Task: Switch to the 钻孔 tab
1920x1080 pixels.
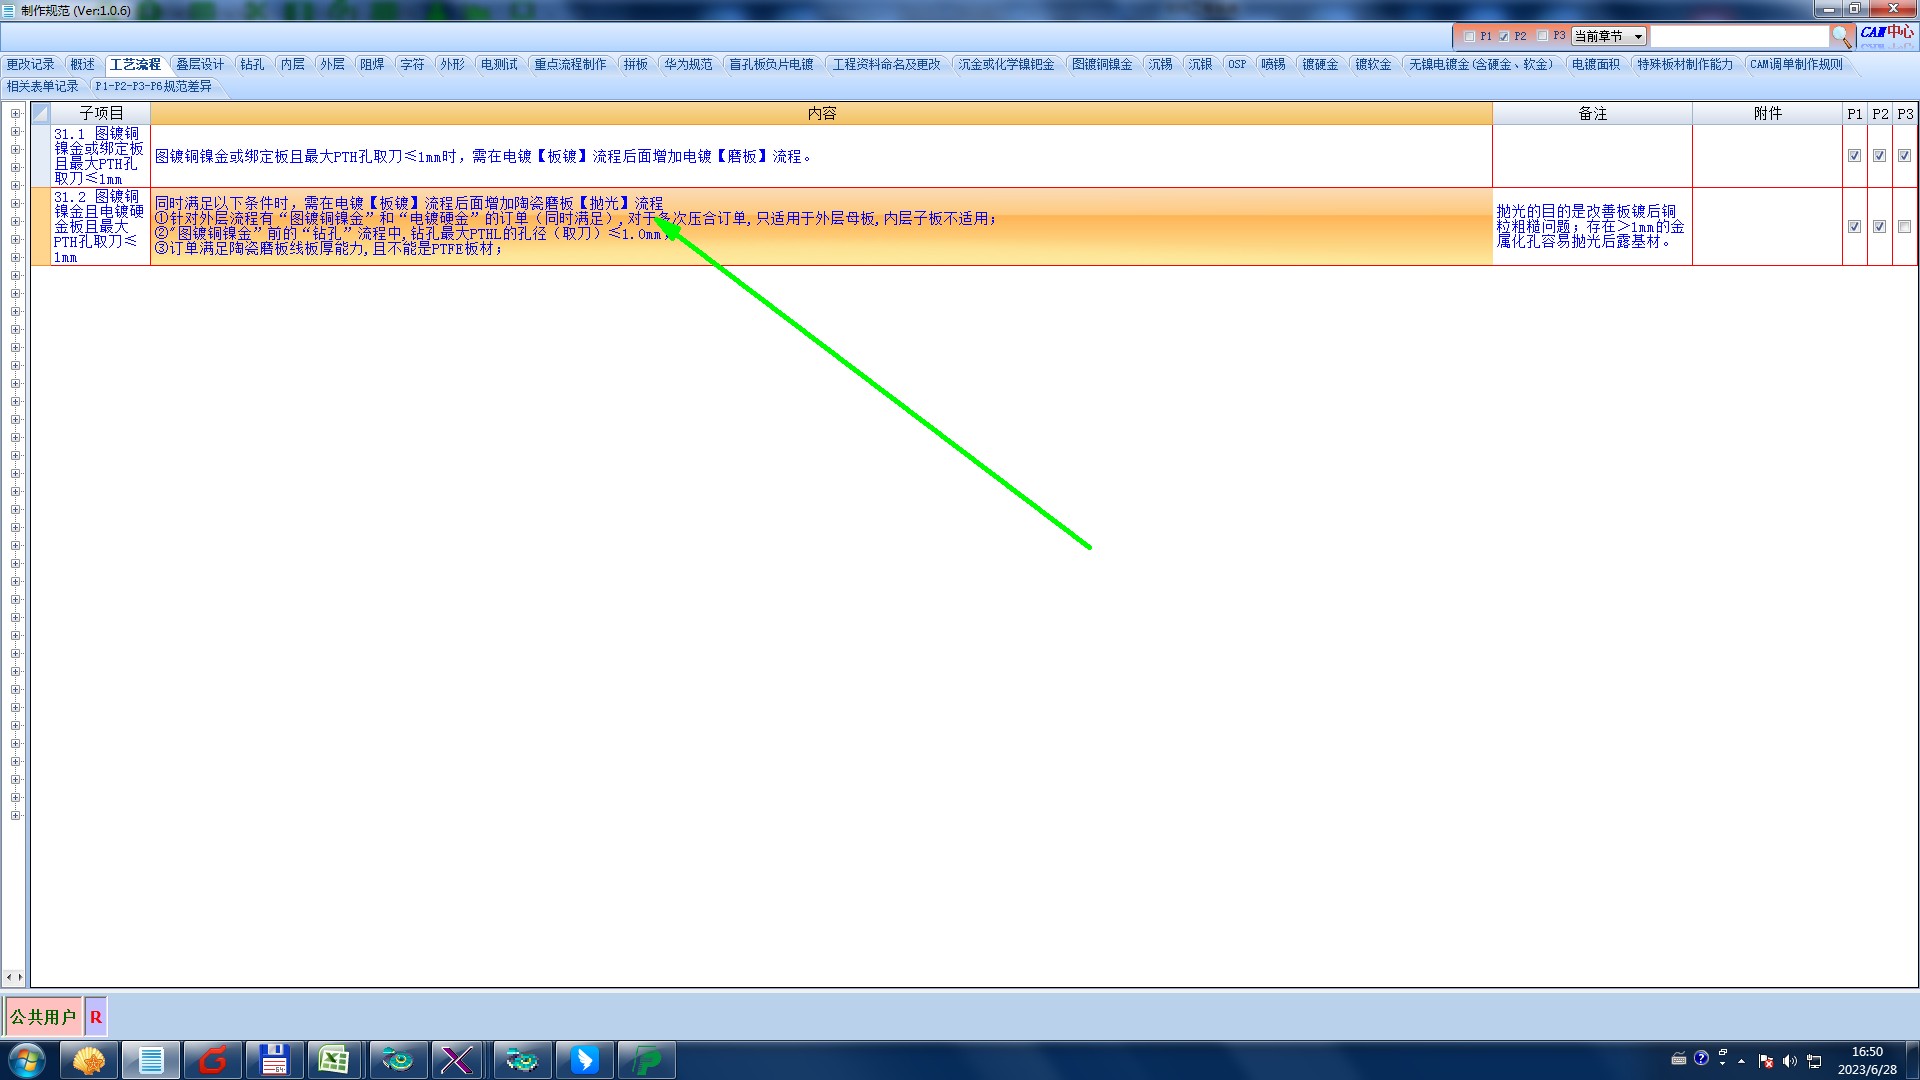Action: pyautogui.click(x=252, y=64)
